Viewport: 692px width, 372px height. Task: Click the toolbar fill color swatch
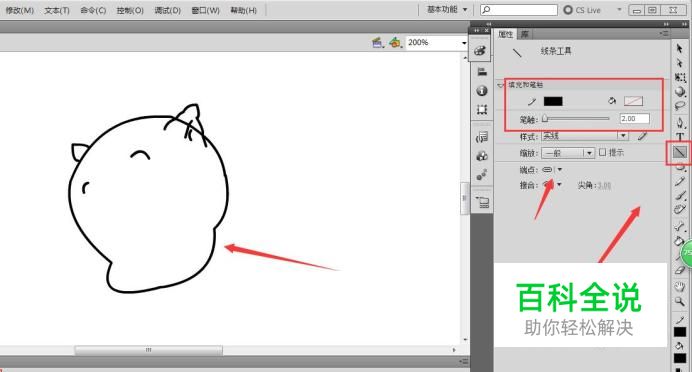(680, 358)
